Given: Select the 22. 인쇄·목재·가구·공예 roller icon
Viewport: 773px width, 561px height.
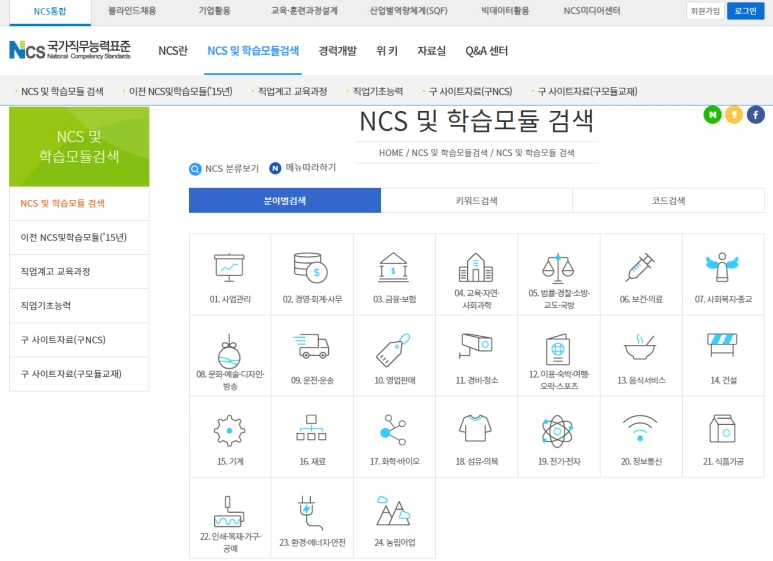Looking at the screenshot, I should pyautogui.click(x=229, y=512).
